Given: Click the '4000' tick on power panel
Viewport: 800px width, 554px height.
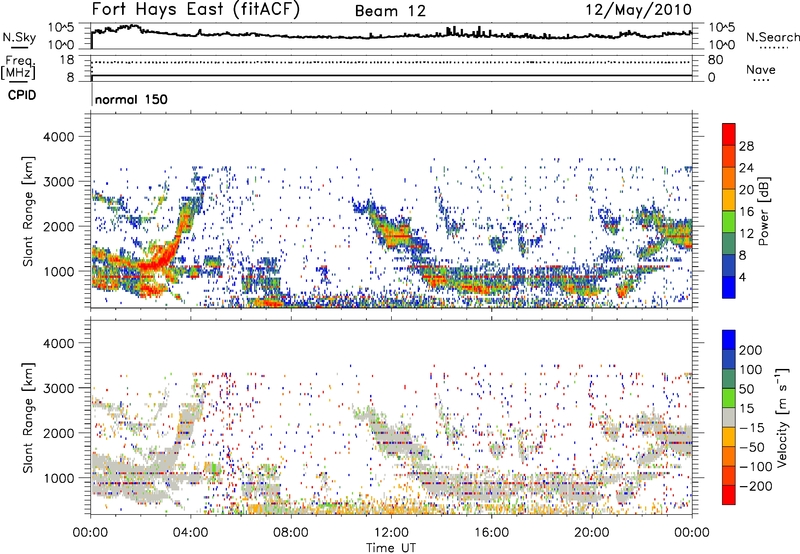Looking at the screenshot, I should pyautogui.click(x=59, y=137).
